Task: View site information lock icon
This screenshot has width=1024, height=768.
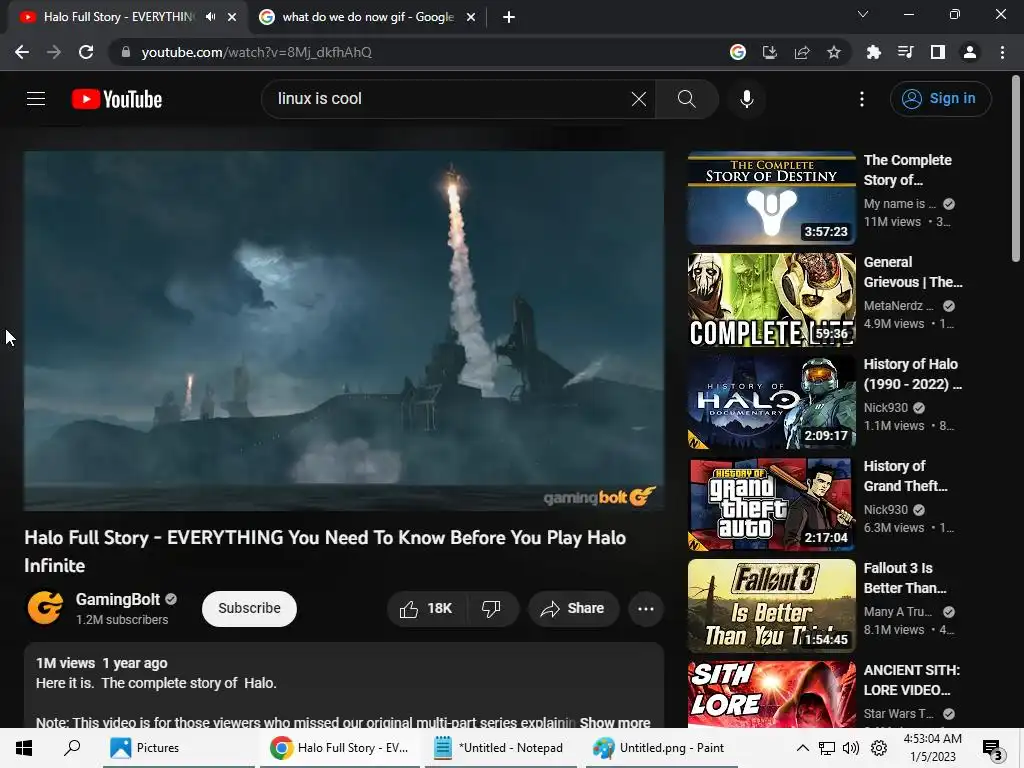Action: (x=126, y=52)
